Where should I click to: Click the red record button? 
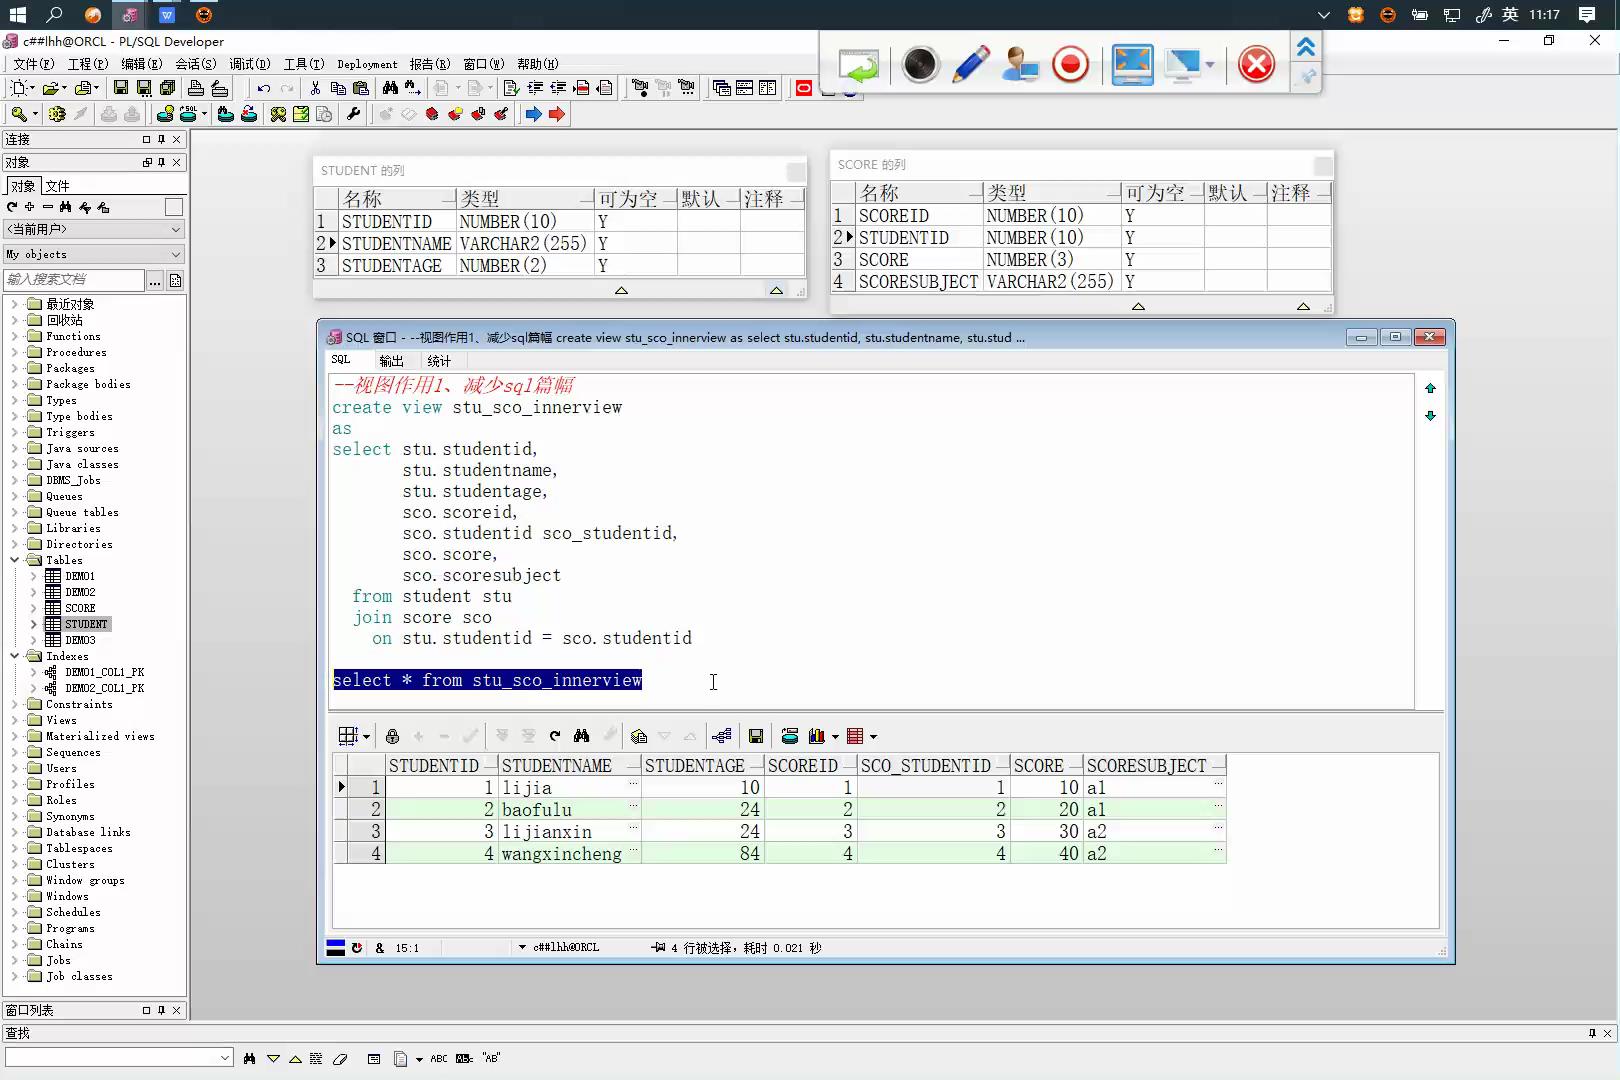1071,65
